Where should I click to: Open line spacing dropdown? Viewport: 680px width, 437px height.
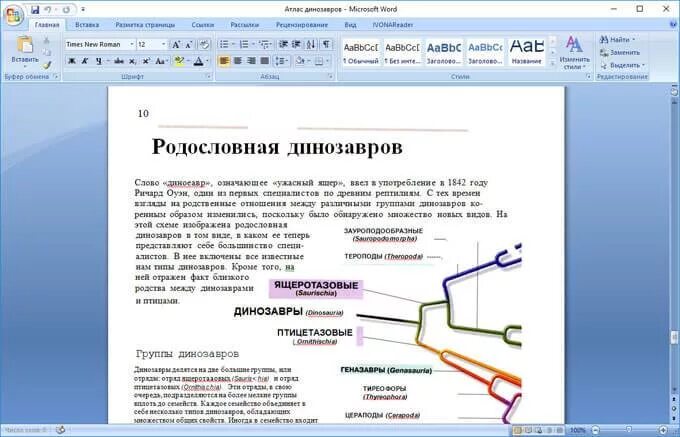point(282,61)
